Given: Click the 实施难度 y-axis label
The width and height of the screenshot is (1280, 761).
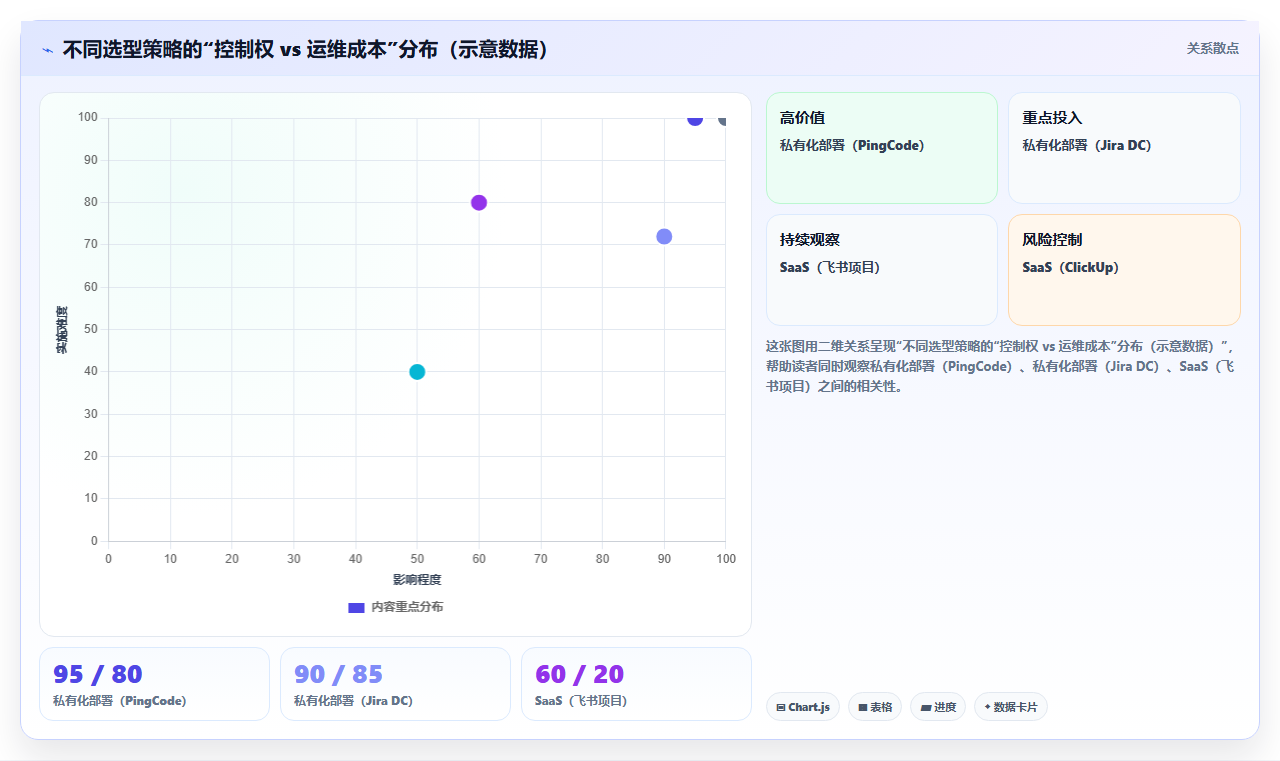Looking at the screenshot, I should pyautogui.click(x=62, y=330).
